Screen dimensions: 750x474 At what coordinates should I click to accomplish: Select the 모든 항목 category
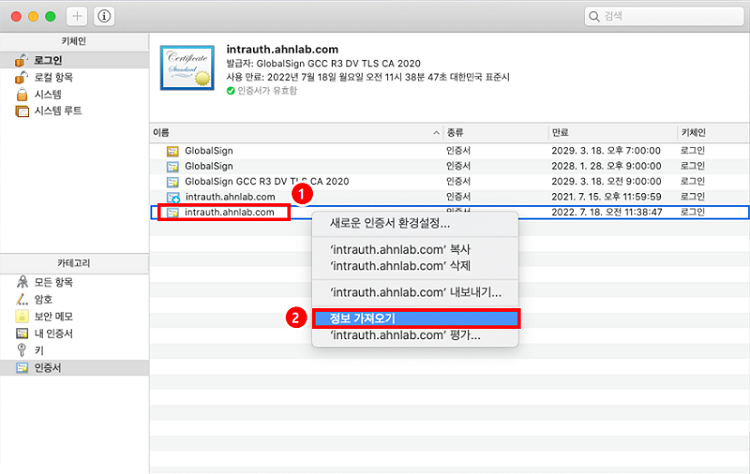pyautogui.click(x=74, y=282)
